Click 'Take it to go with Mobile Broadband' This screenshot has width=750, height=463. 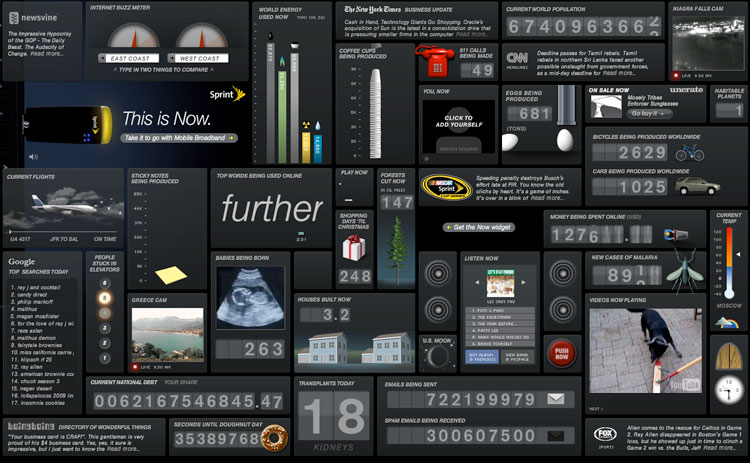178,138
